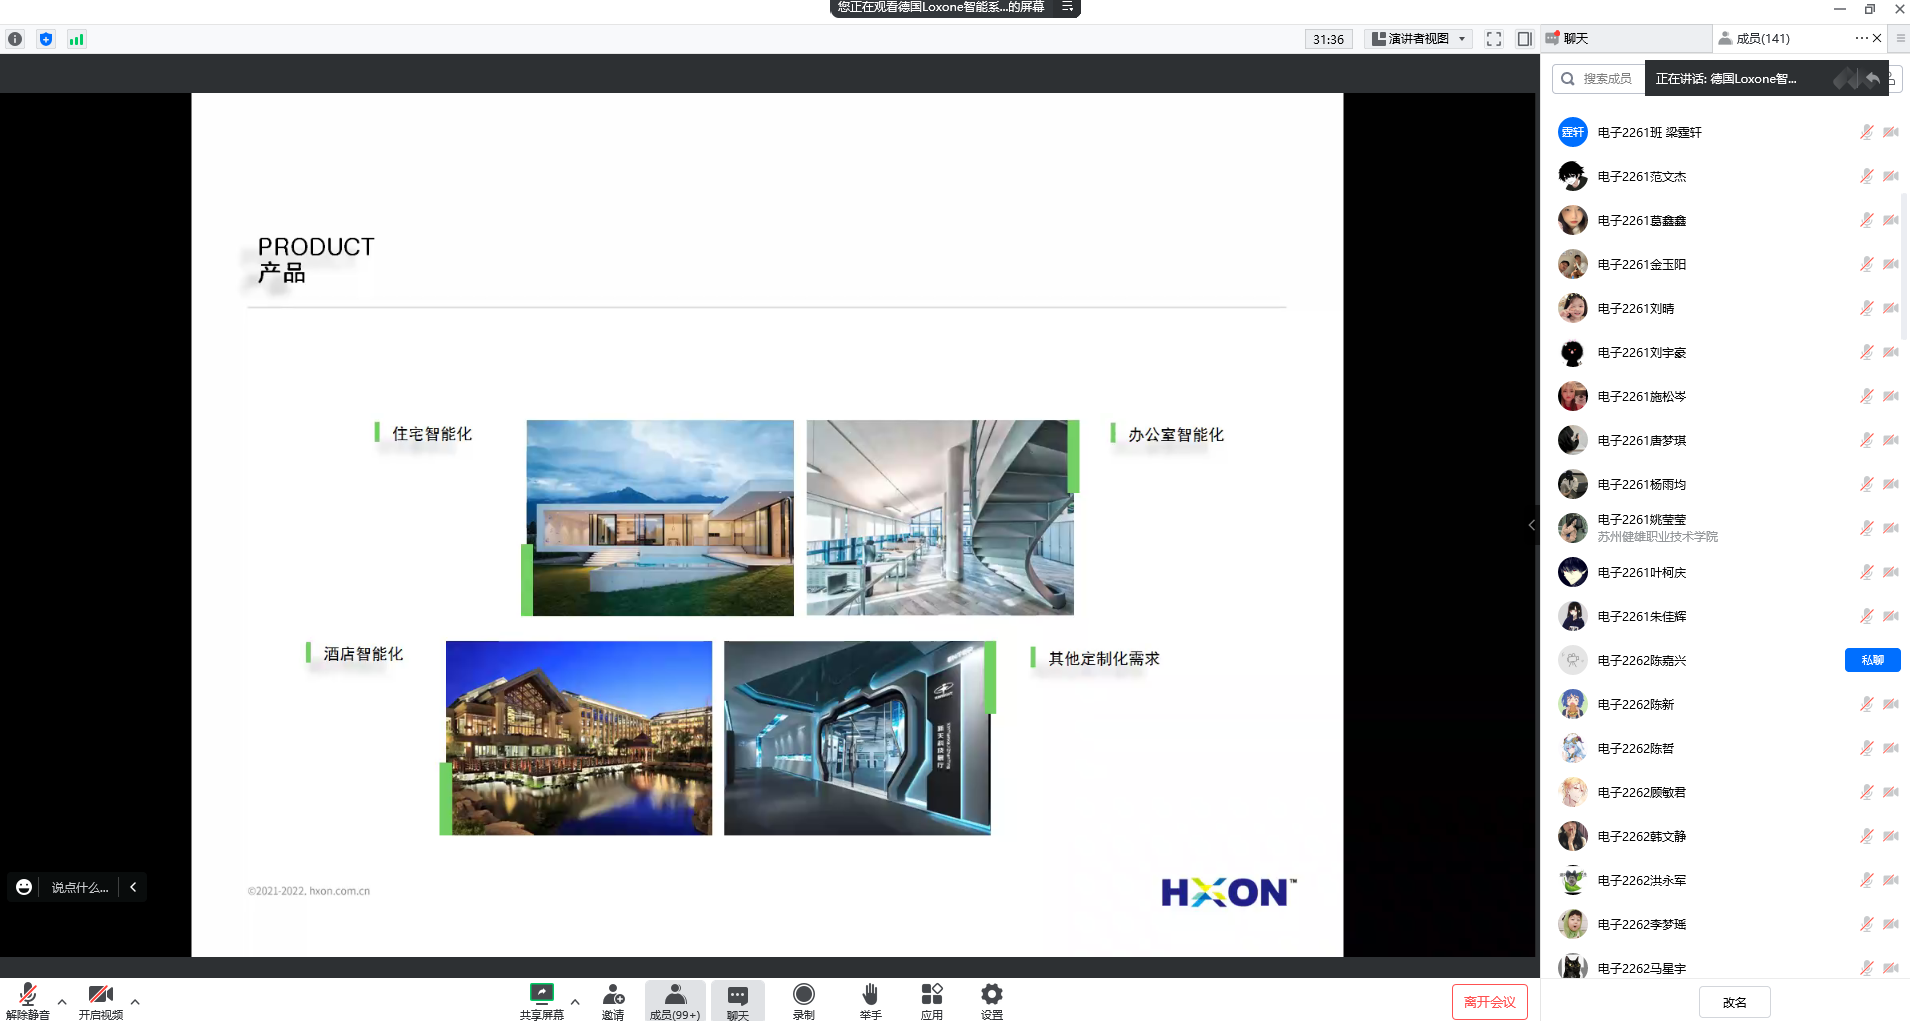Toggle the side panel layout icon
The height and width of the screenshot is (1021, 1910).
1525,39
